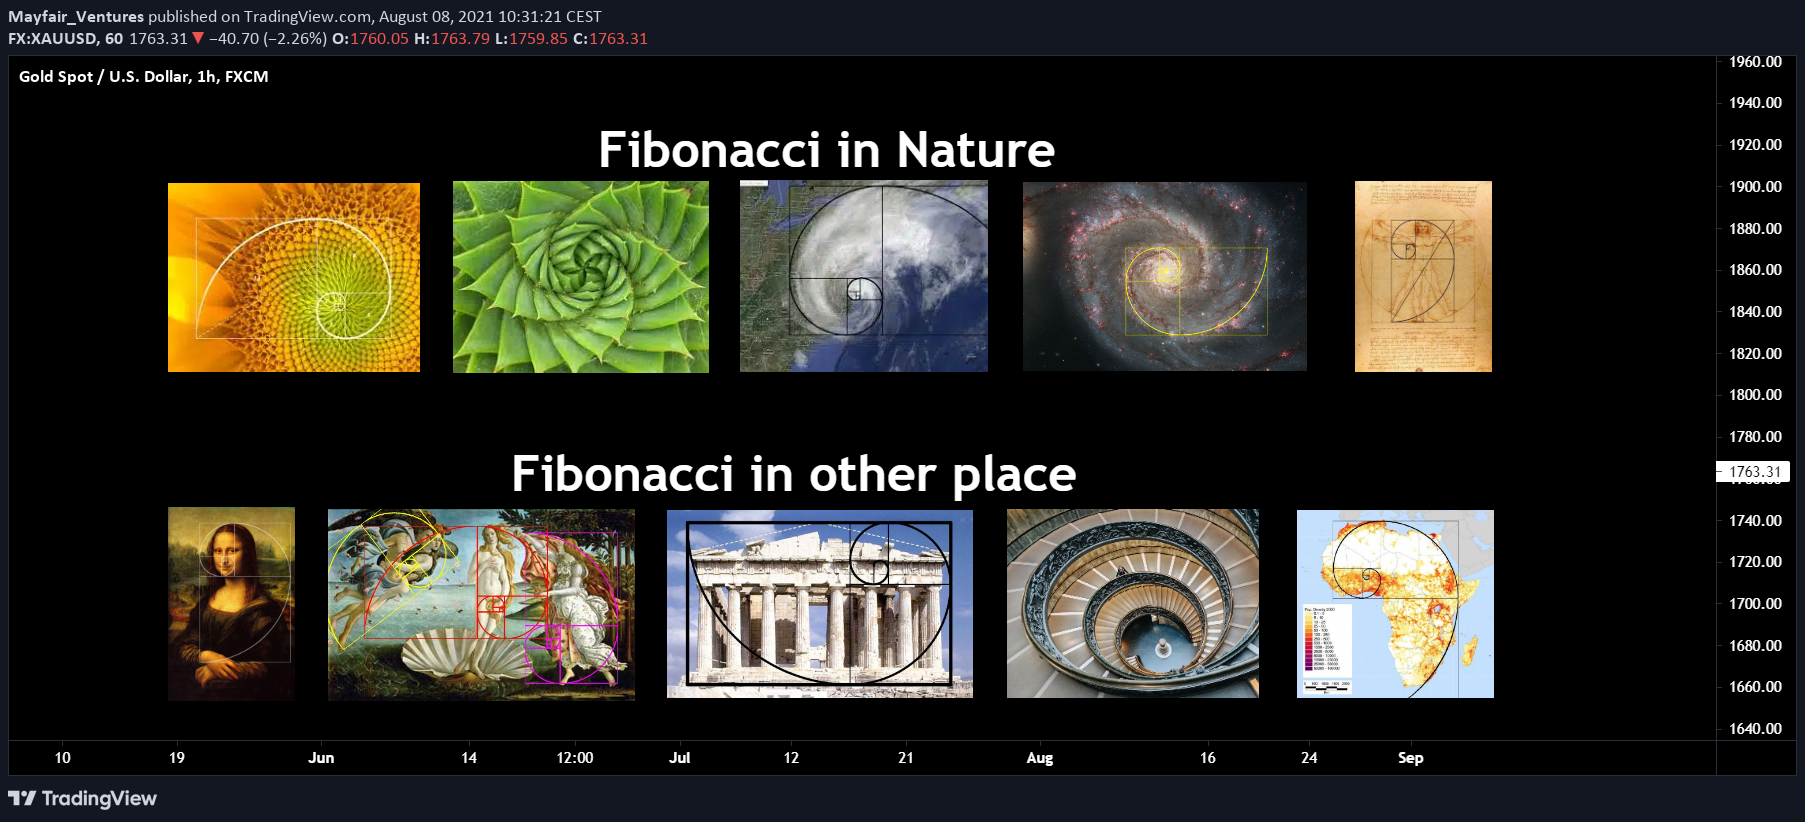Click the Mayfair_Ventures author name
Viewport: 1805px width, 822px height.
76,17
